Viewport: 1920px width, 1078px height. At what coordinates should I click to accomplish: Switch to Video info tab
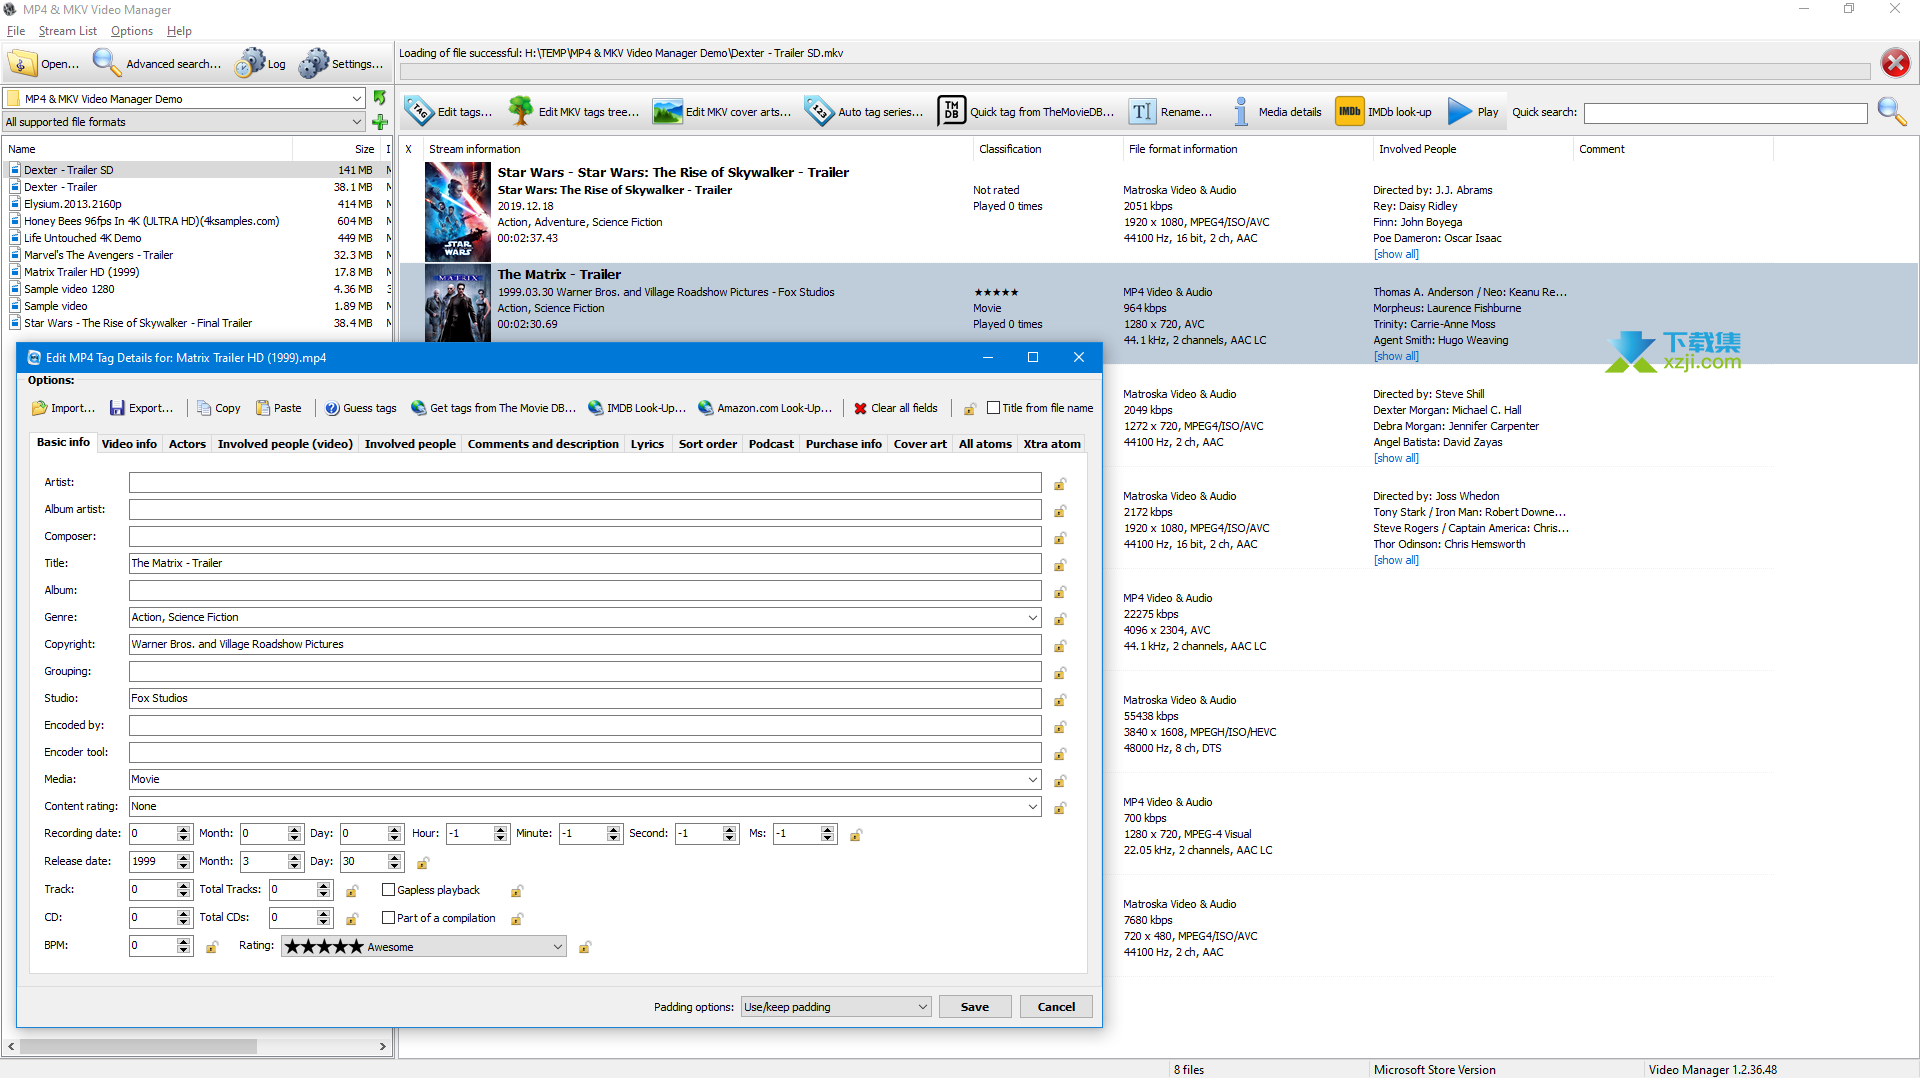pos(129,444)
